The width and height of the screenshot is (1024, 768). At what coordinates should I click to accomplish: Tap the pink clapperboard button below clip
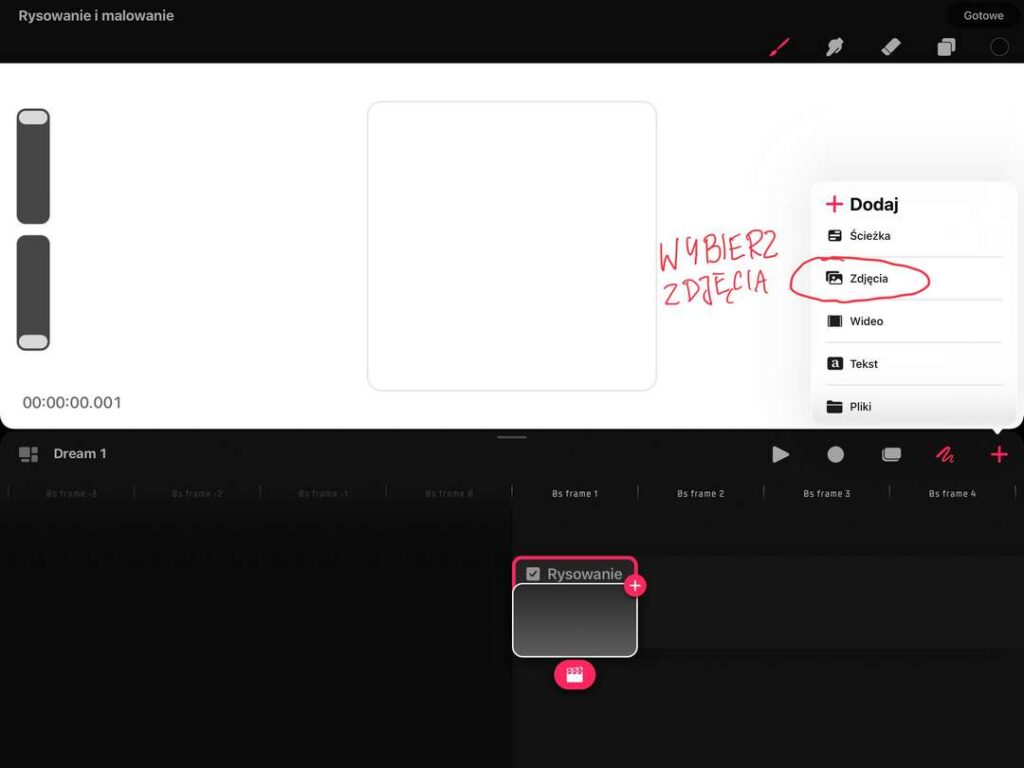575,675
